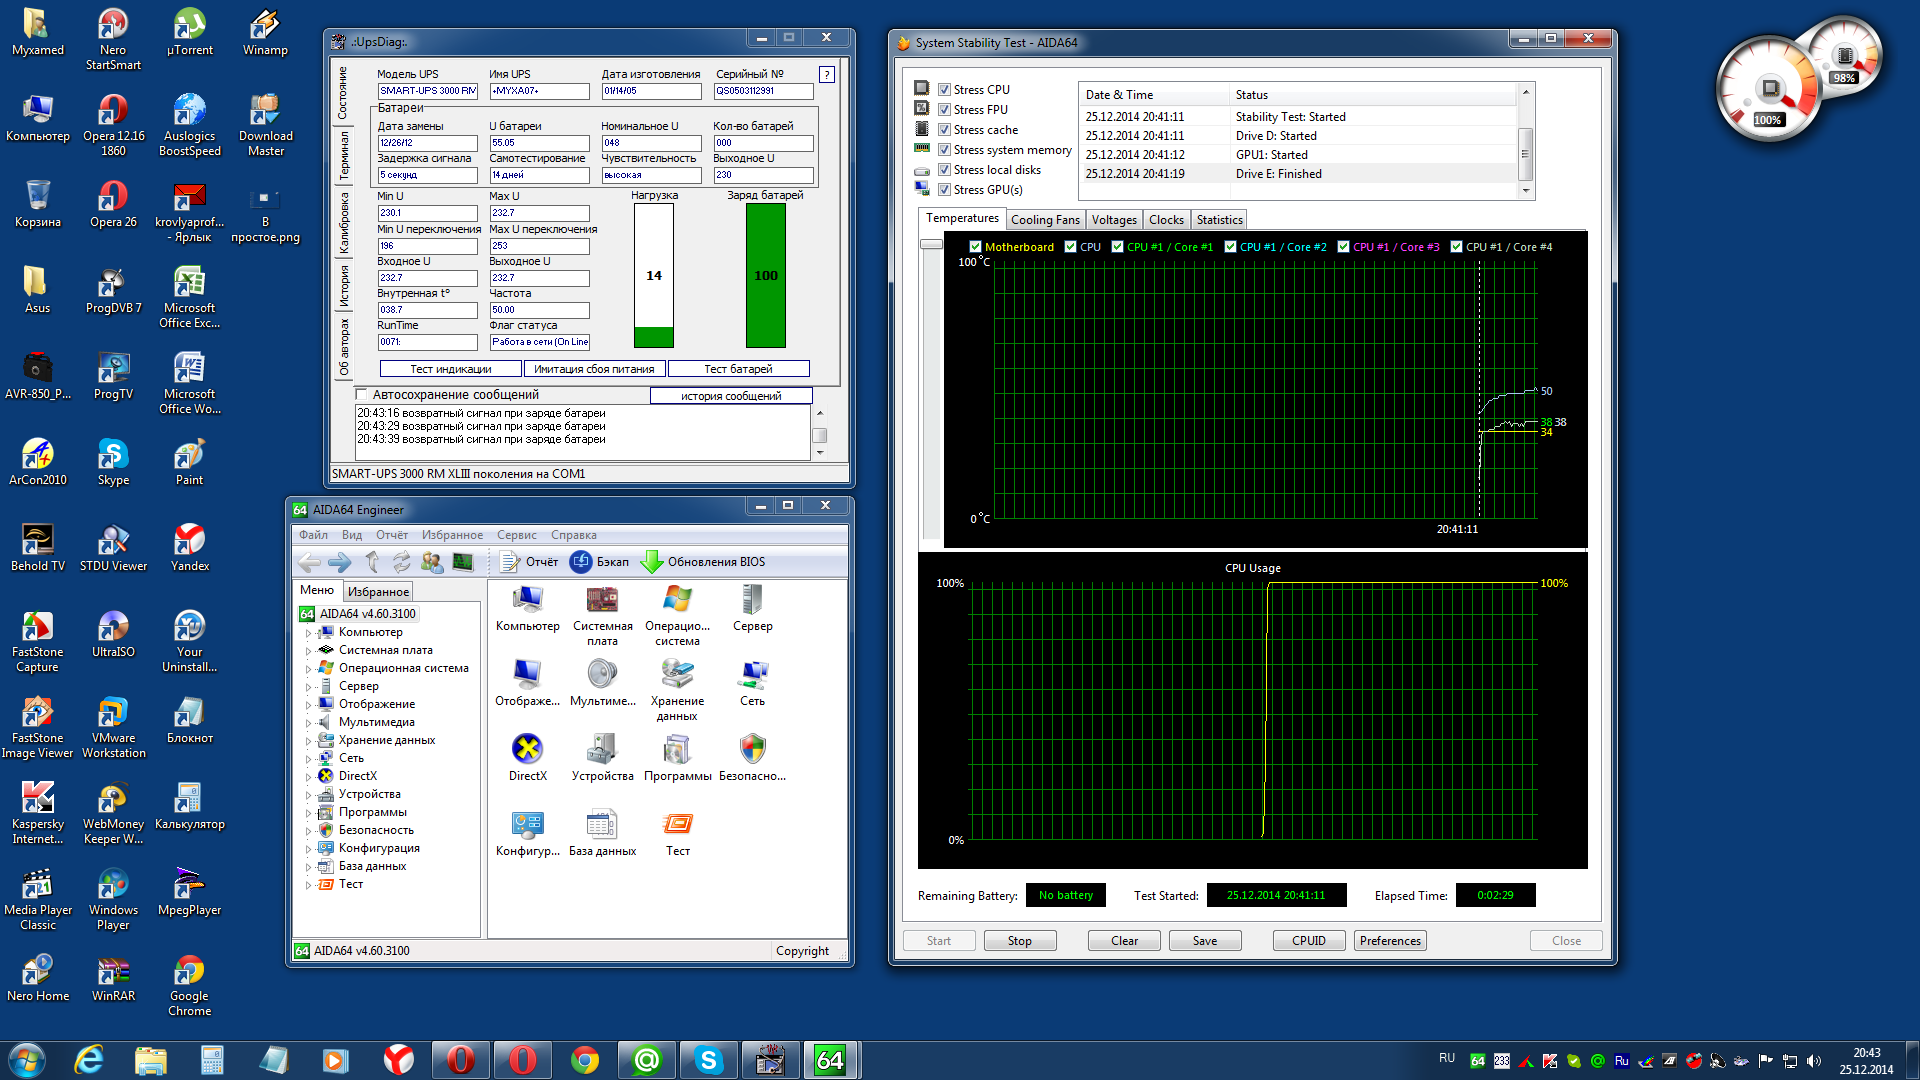
Task: Expand the Безопасность tree node
Action: pos(308,831)
